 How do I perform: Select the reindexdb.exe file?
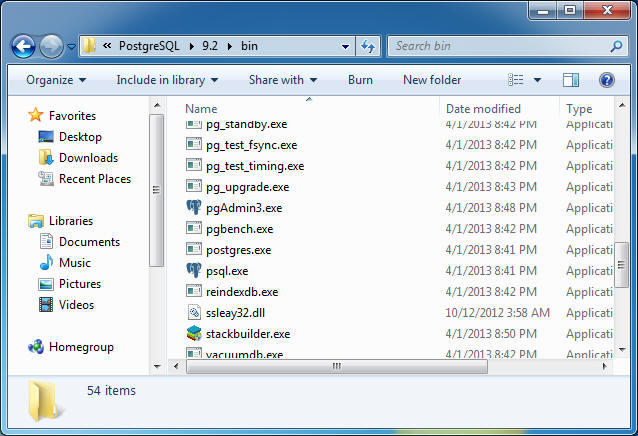242,292
